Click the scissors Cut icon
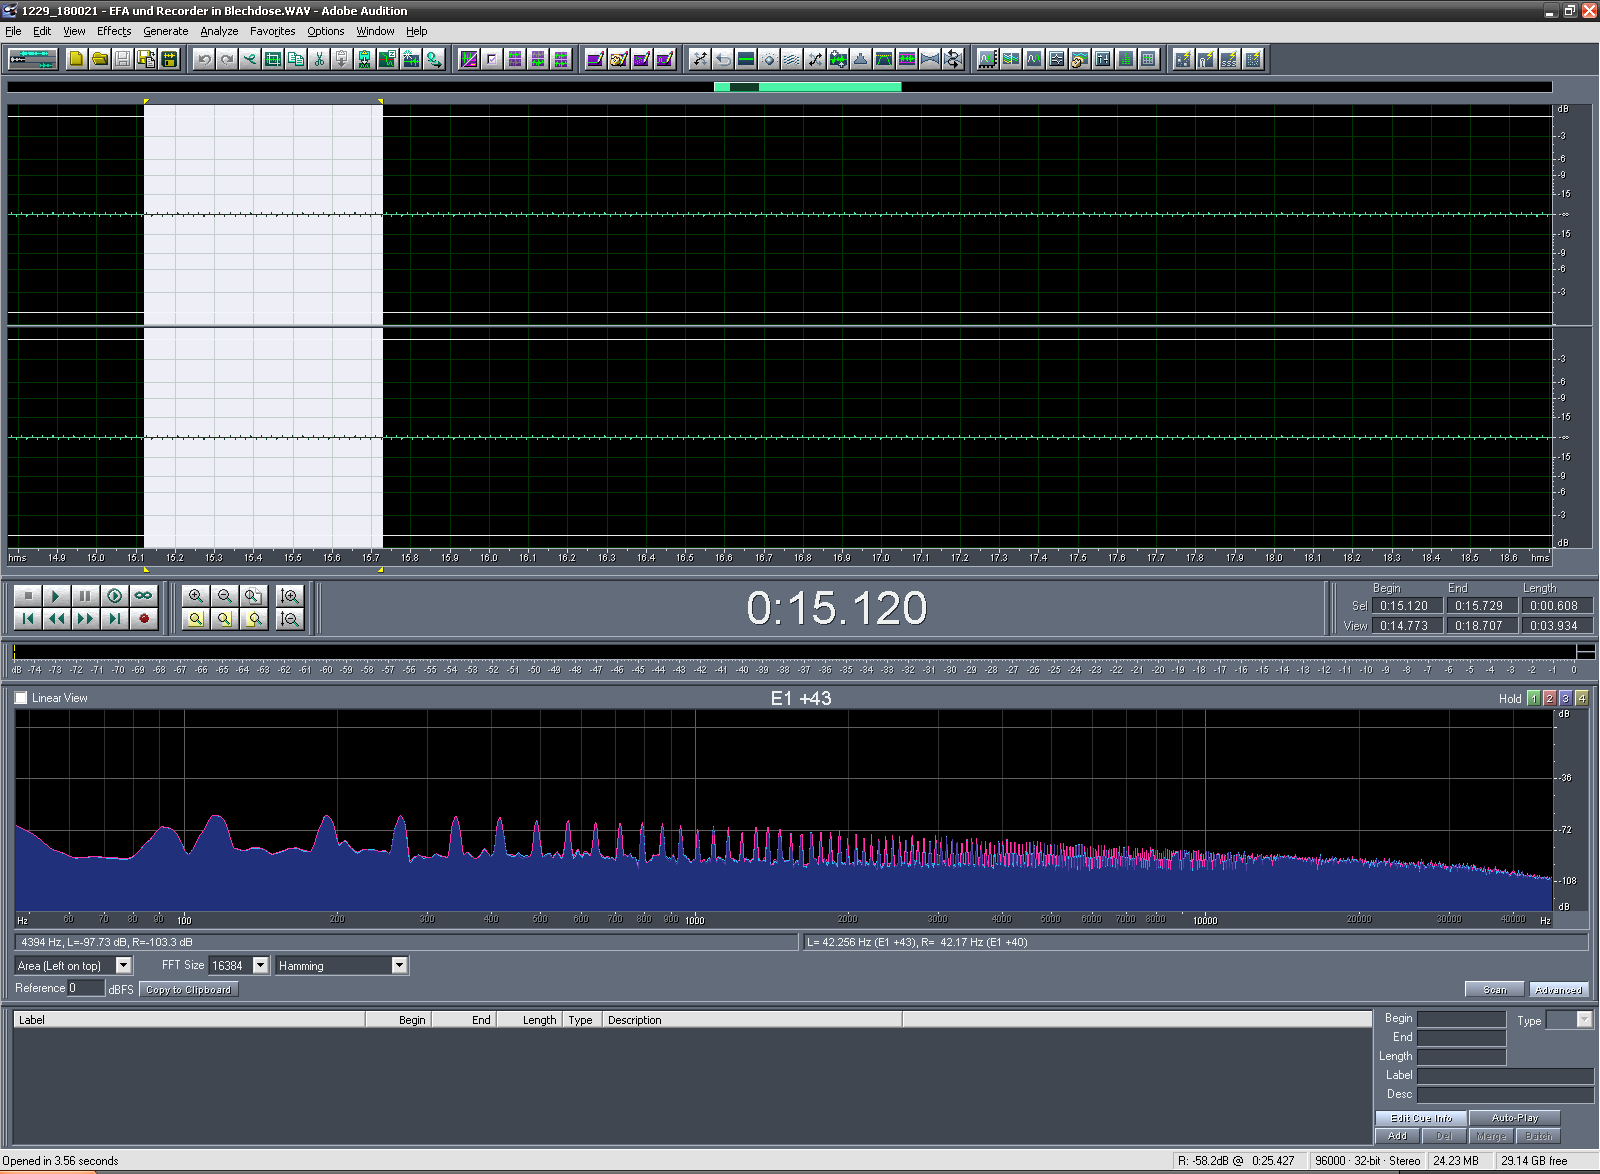The image size is (1600, 1174). [x=319, y=59]
